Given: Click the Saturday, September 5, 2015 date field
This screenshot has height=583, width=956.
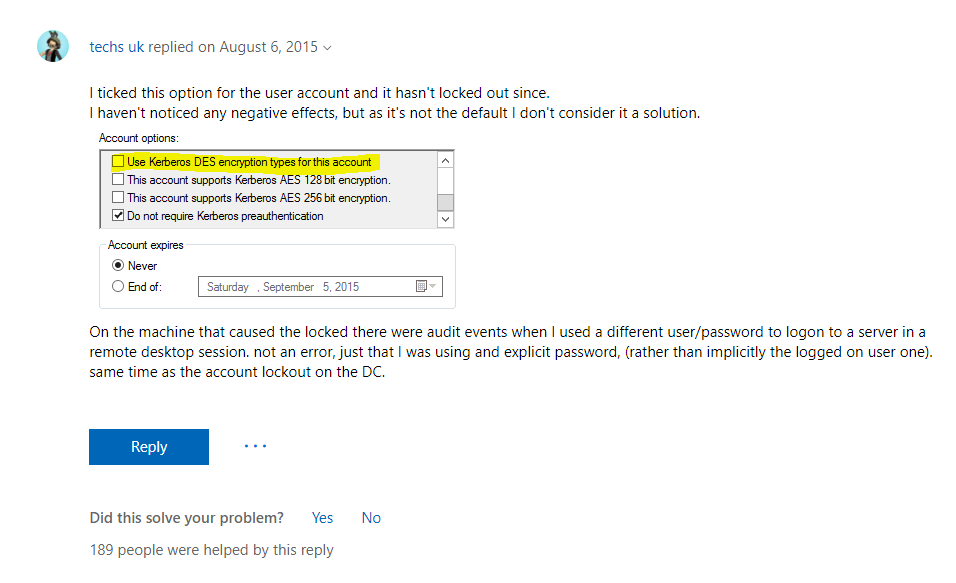Looking at the screenshot, I should tap(320, 287).
